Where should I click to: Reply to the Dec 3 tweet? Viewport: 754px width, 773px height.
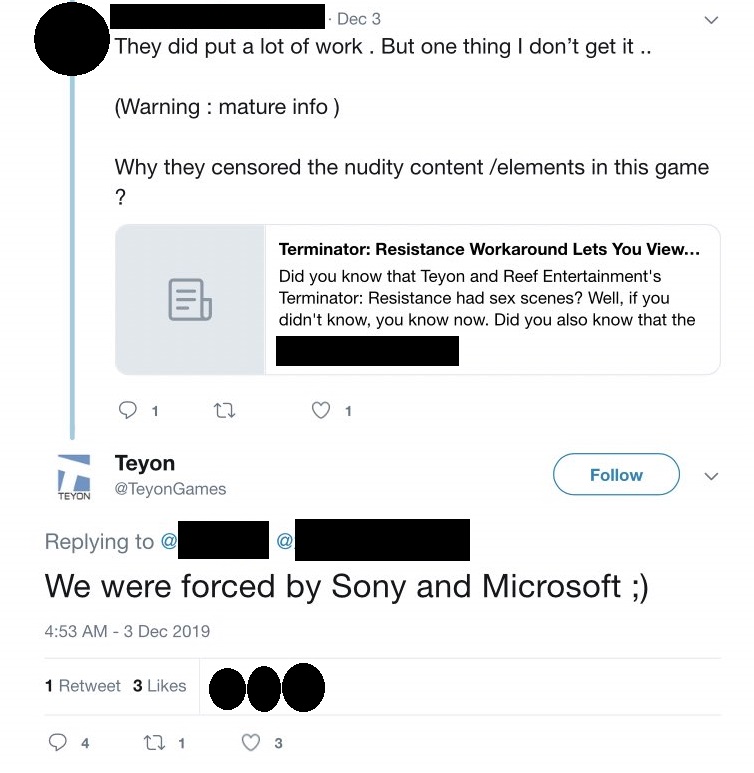point(127,410)
